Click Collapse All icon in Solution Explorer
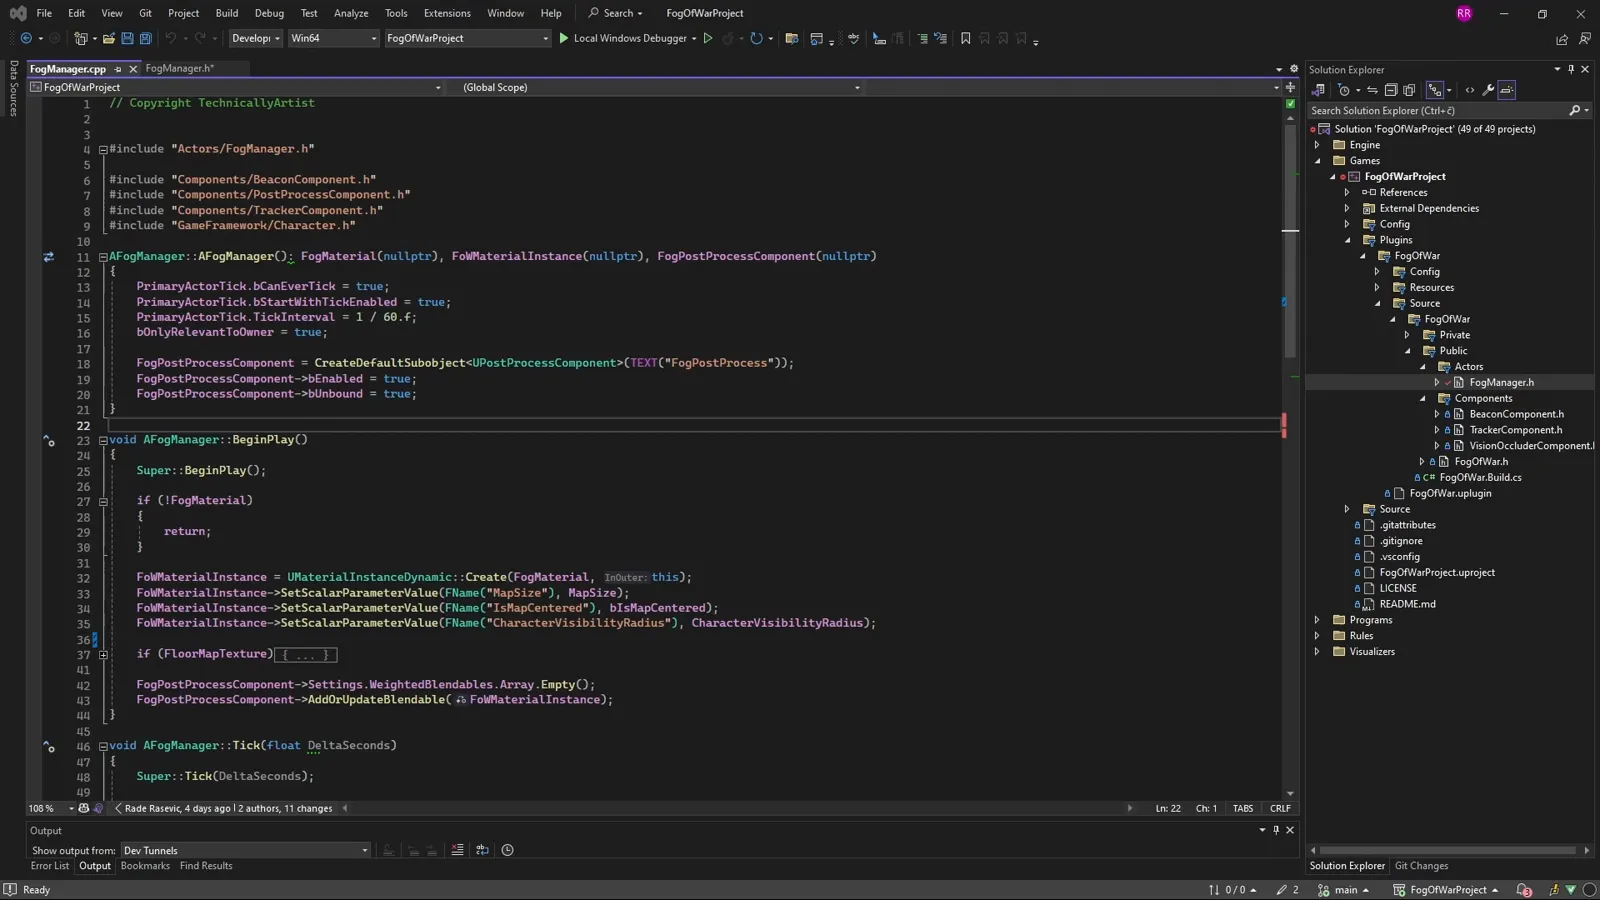Screen dimensions: 1600x900 (1390, 90)
